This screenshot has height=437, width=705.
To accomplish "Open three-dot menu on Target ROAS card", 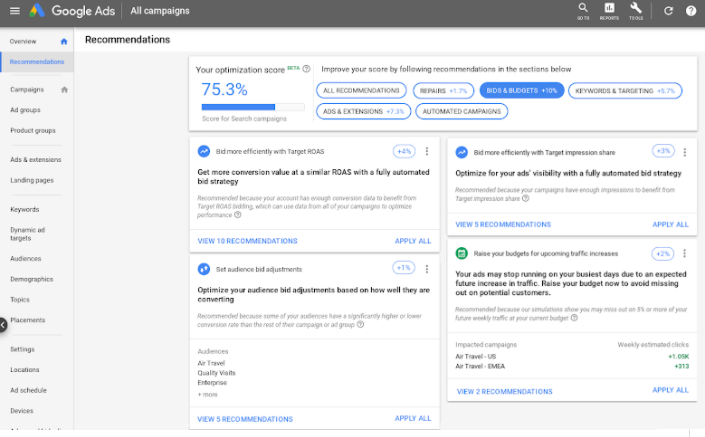I will [x=427, y=152].
